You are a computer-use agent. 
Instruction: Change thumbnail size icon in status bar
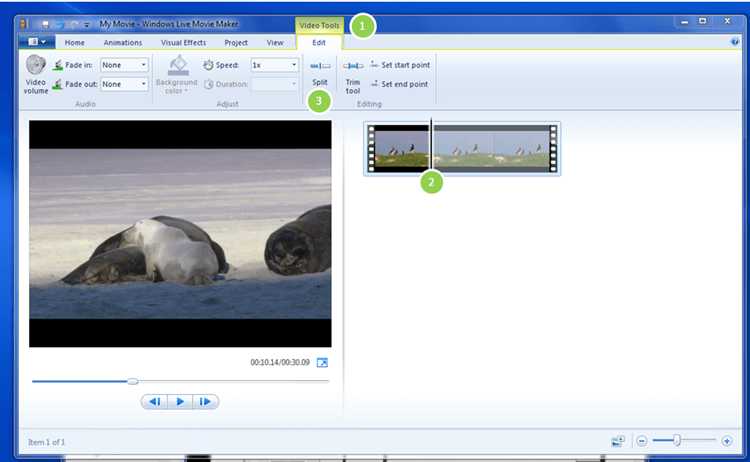pyautogui.click(x=618, y=440)
